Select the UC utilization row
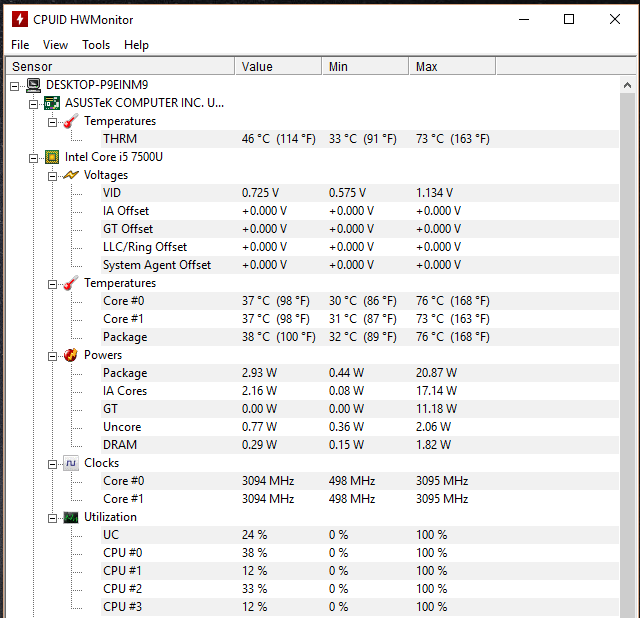Image resolution: width=640 pixels, height=618 pixels. (360, 535)
